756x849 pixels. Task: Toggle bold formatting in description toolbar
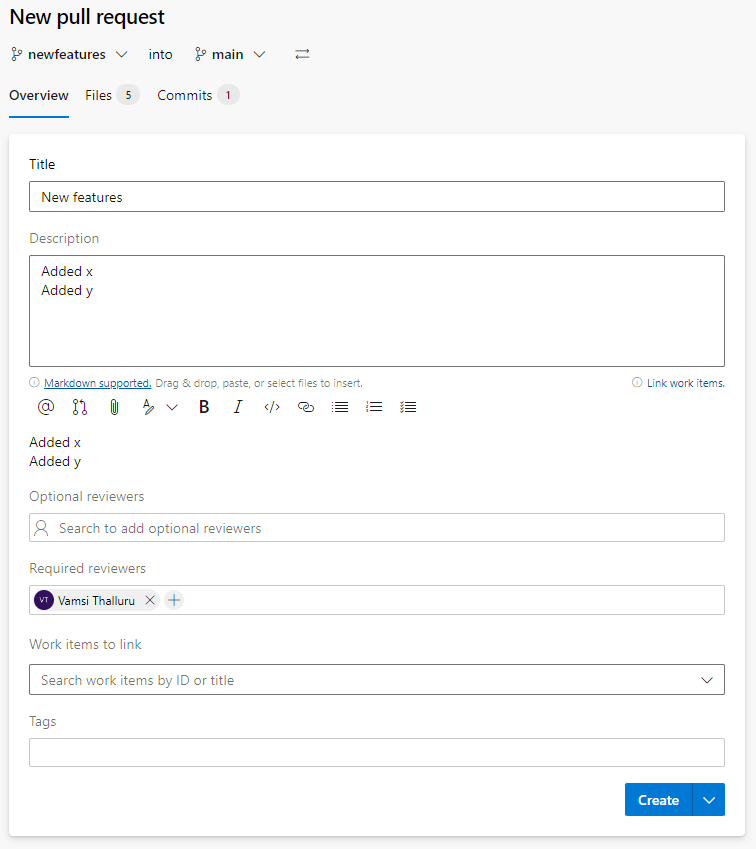tap(204, 407)
